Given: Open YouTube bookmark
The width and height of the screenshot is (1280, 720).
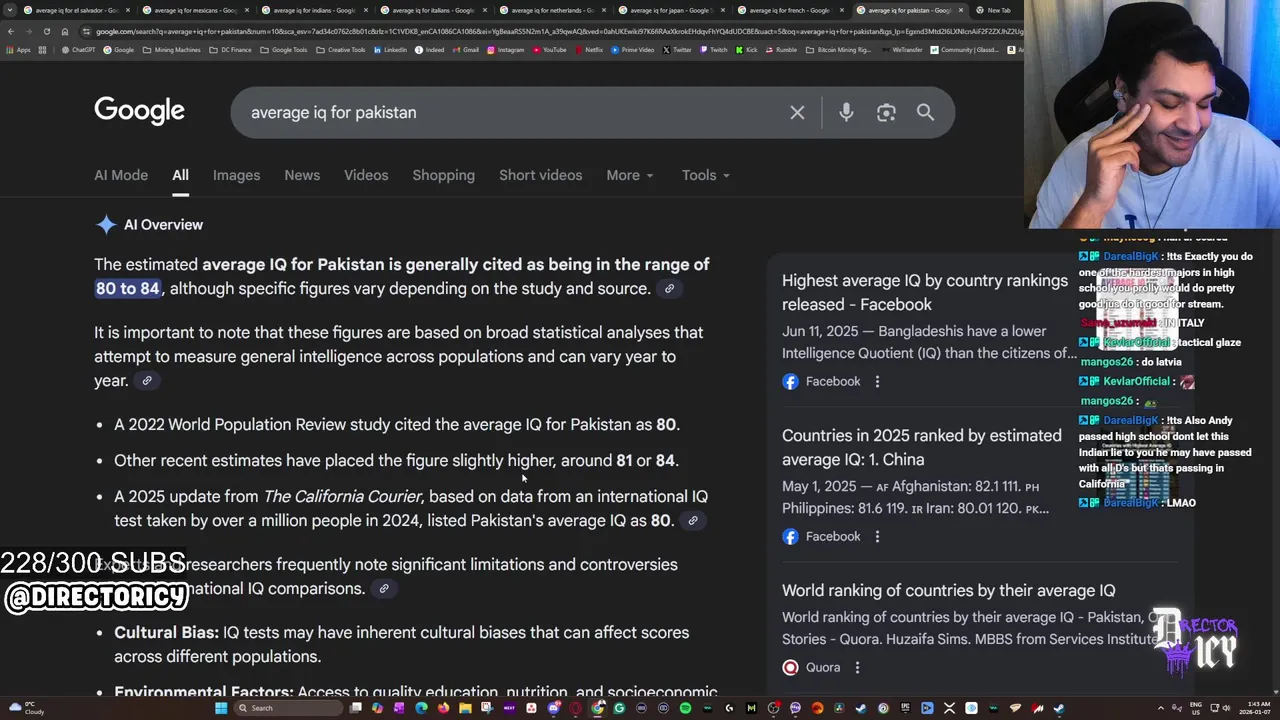Looking at the screenshot, I should pyautogui.click(x=549, y=50).
